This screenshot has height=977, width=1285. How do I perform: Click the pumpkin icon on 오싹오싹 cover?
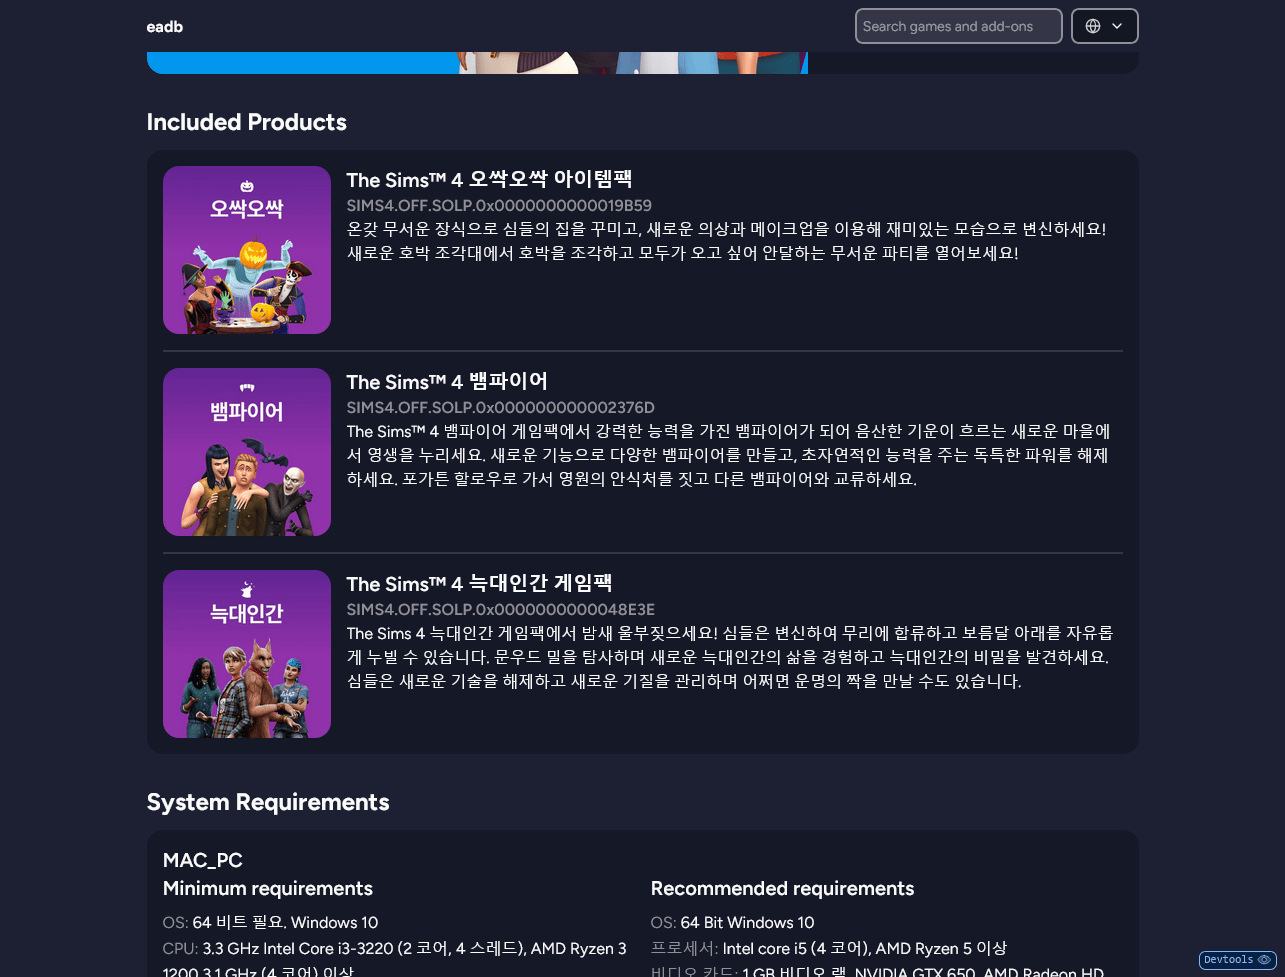tap(247, 186)
